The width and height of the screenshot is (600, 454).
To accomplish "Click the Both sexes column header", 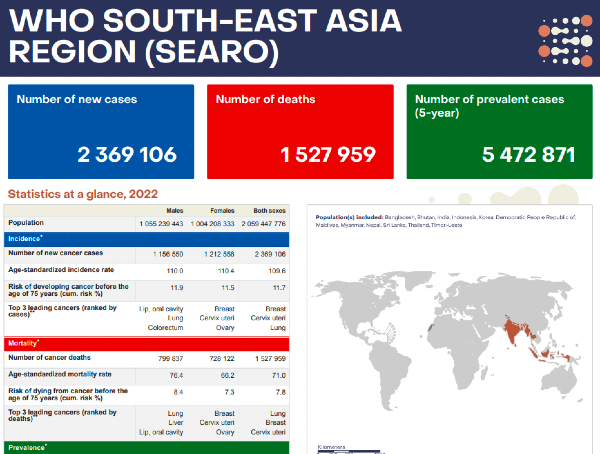I will coord(268,211).
